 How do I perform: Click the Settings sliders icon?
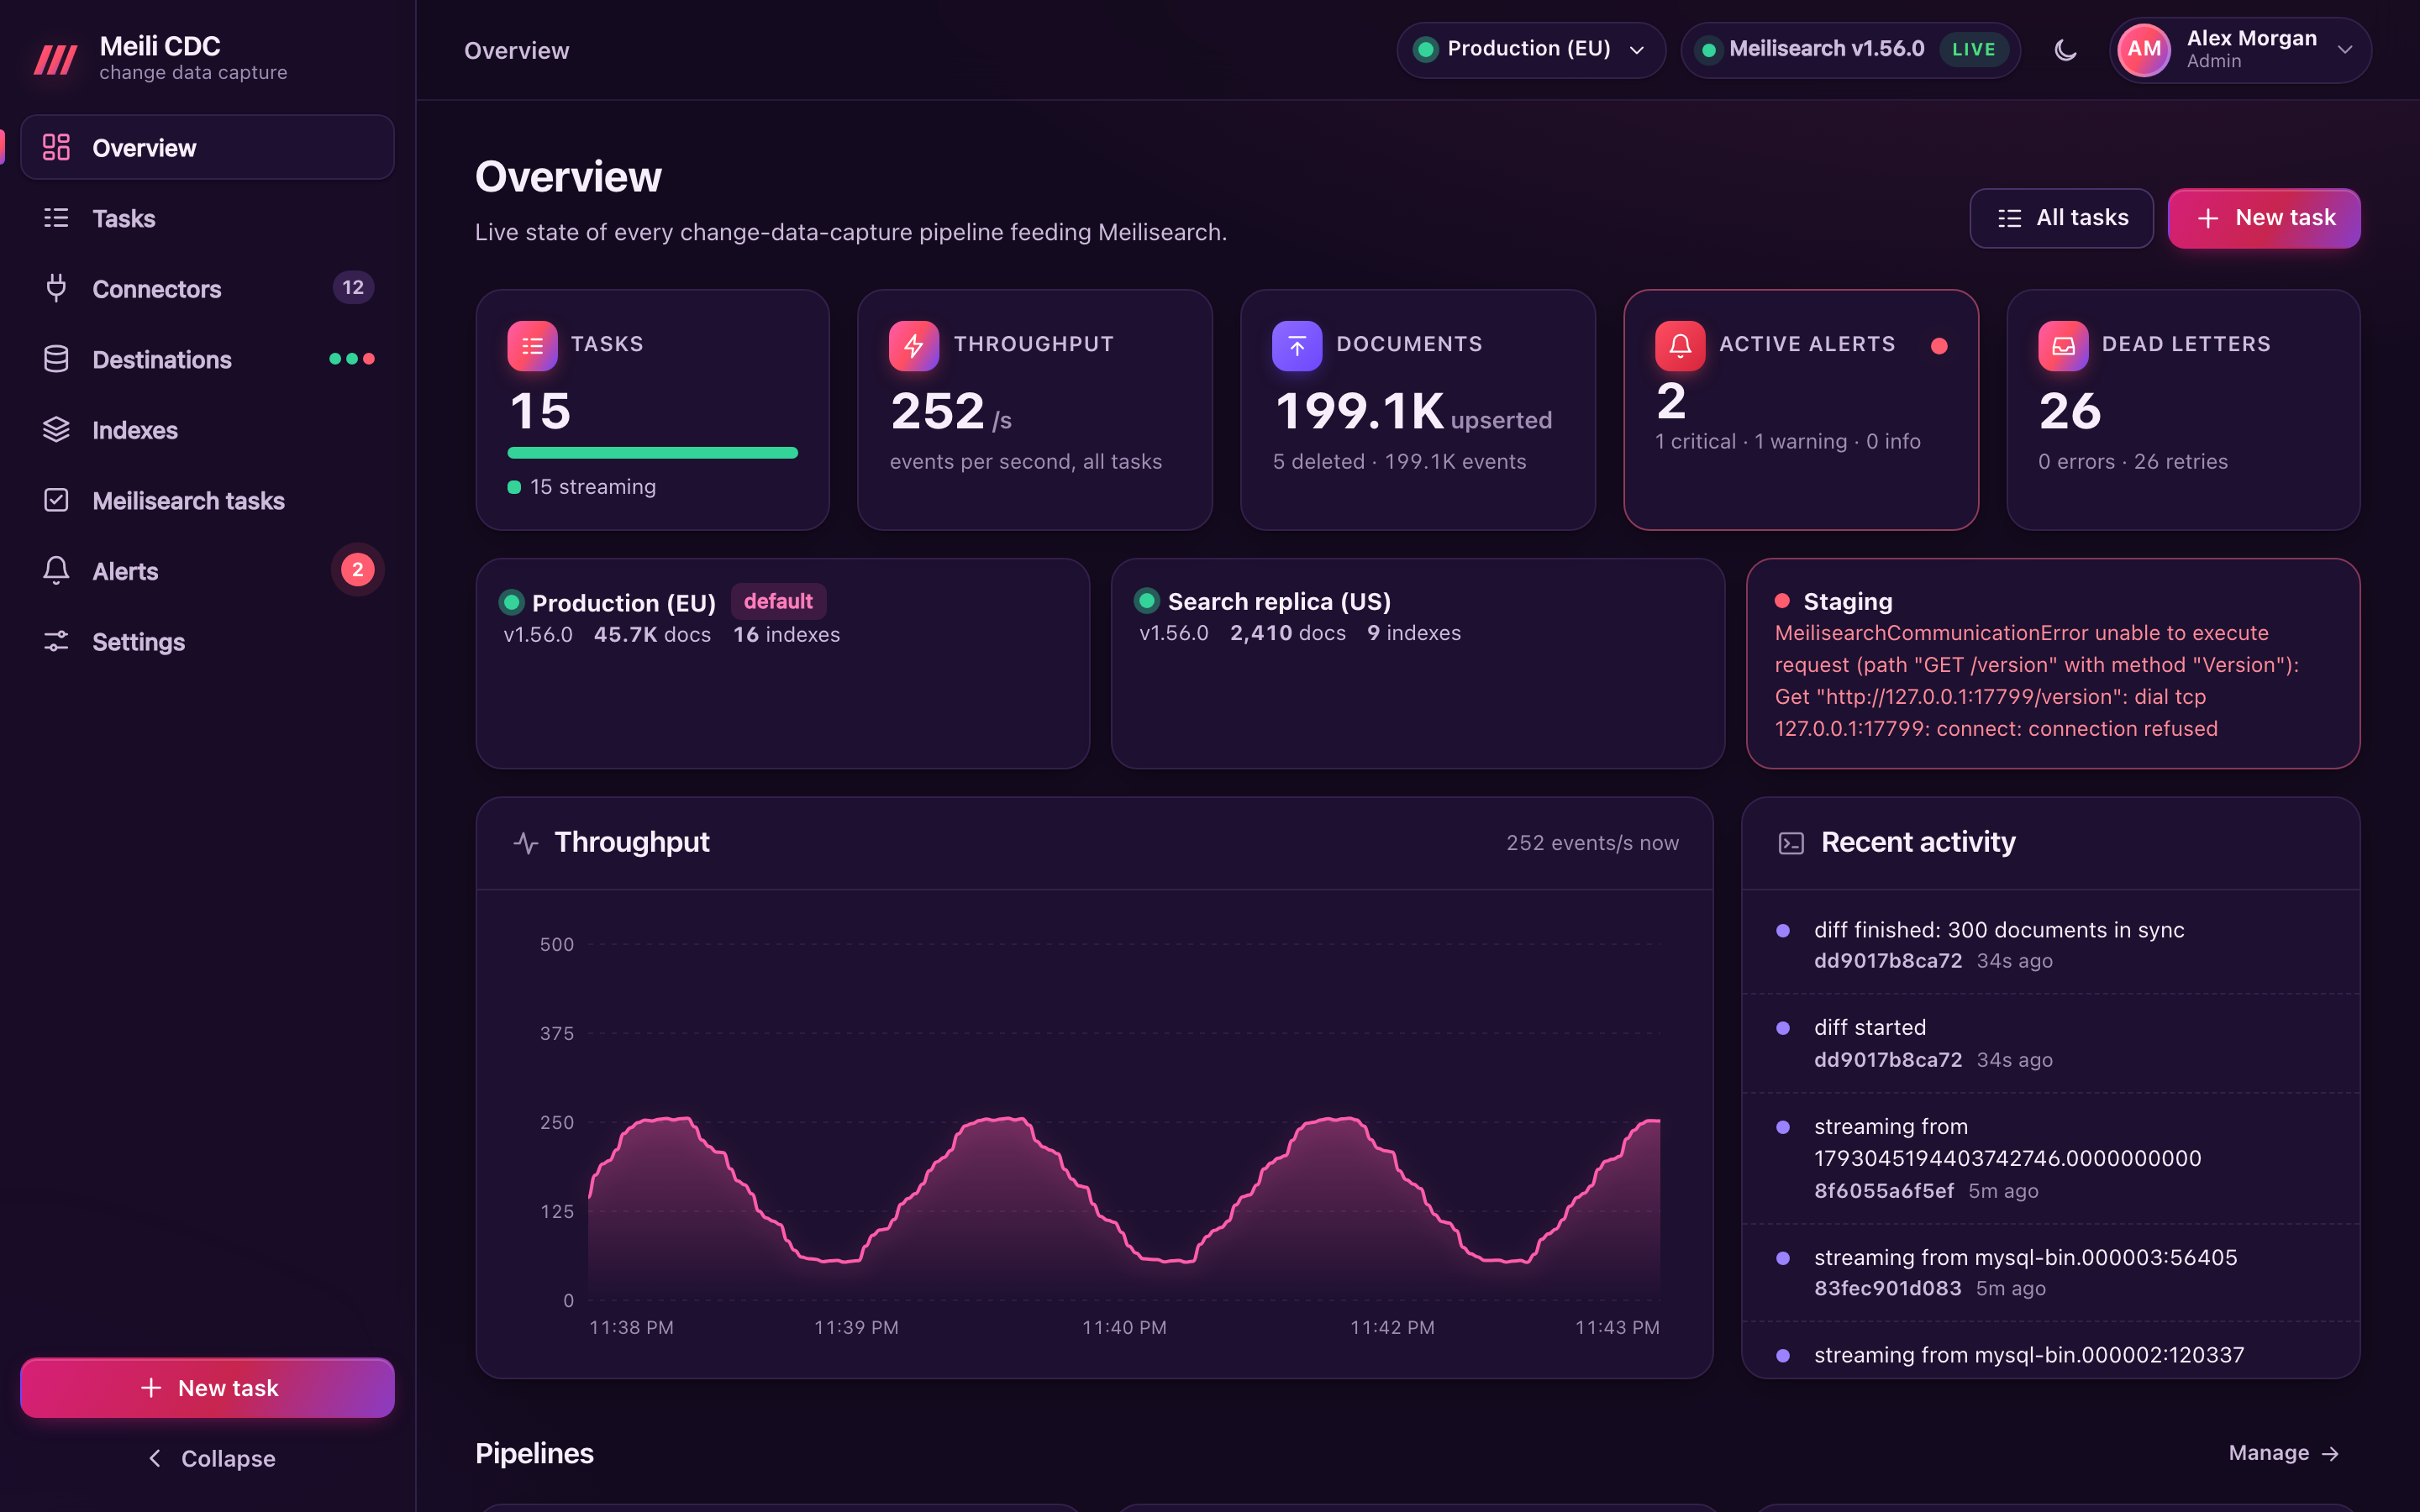click(56, 641)
